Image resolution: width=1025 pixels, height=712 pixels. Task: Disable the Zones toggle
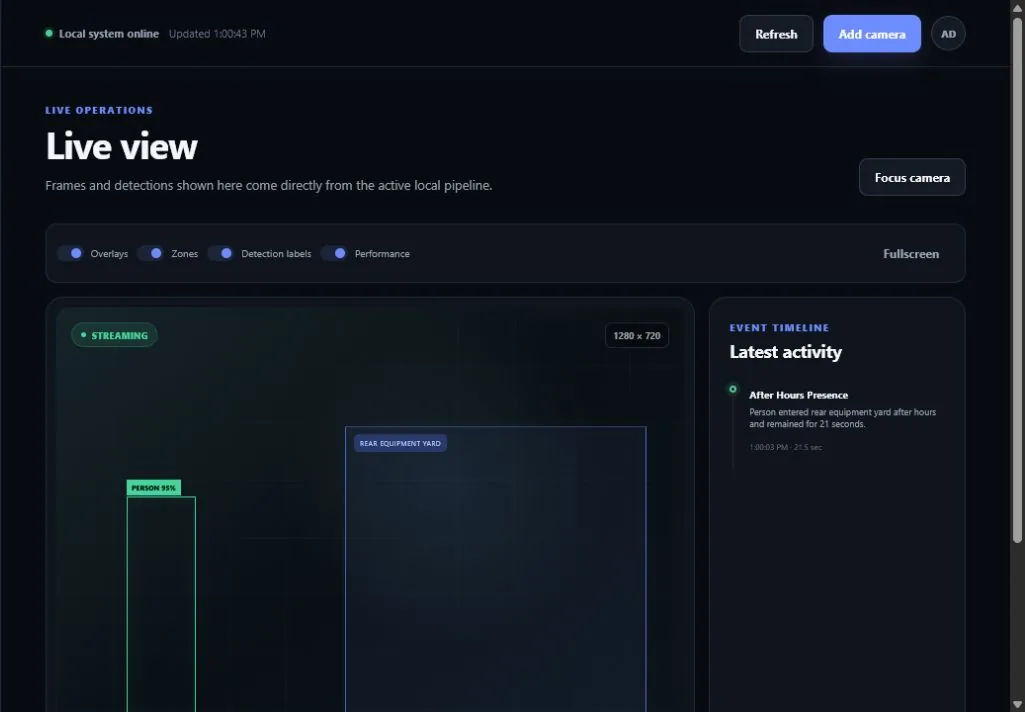pyautogui.click(x=151, y=253)
